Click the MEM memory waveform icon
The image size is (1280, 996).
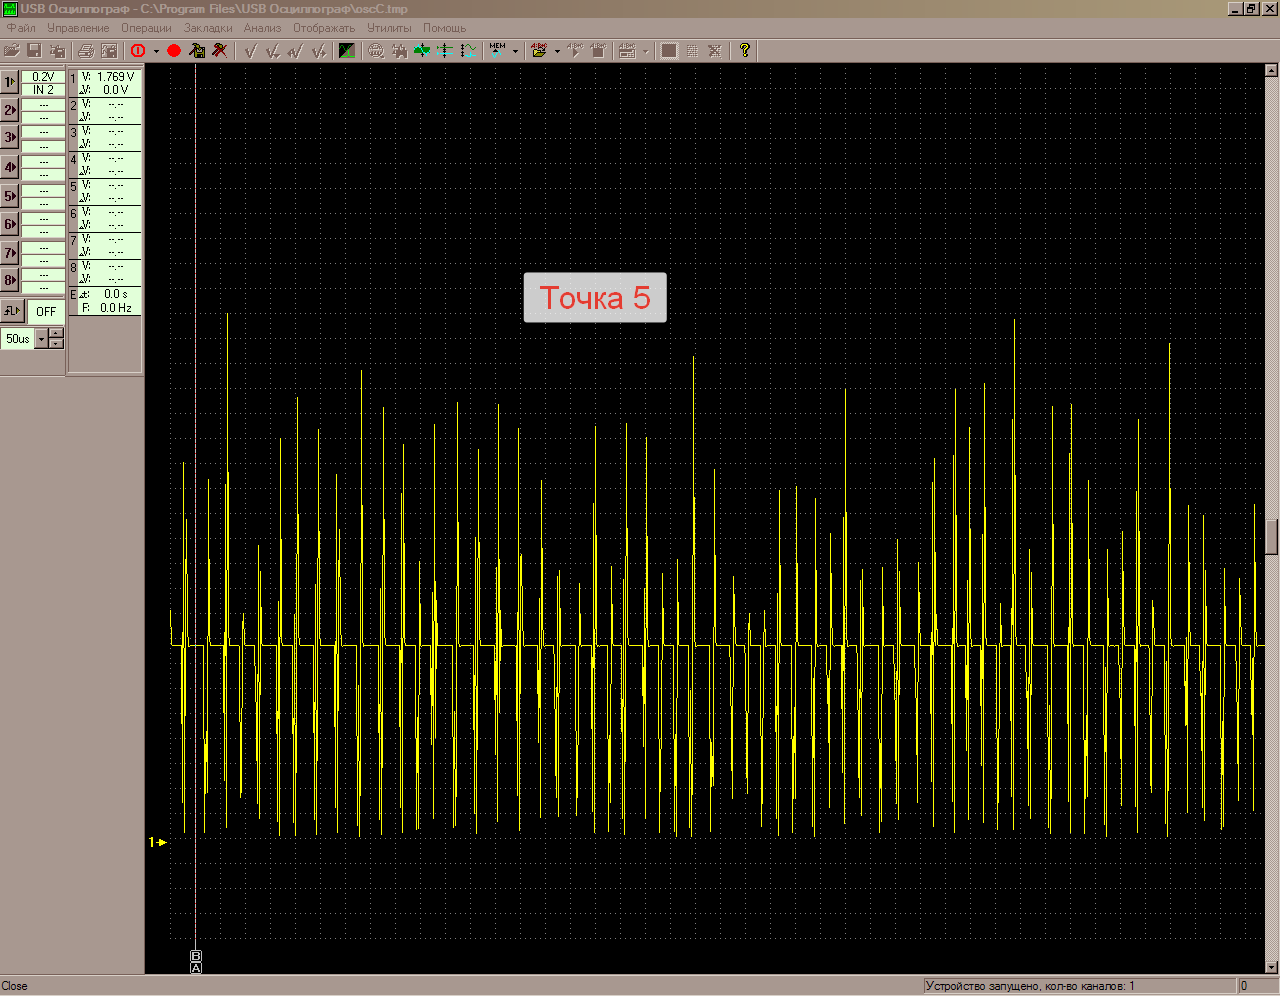[x=498, y=50]
